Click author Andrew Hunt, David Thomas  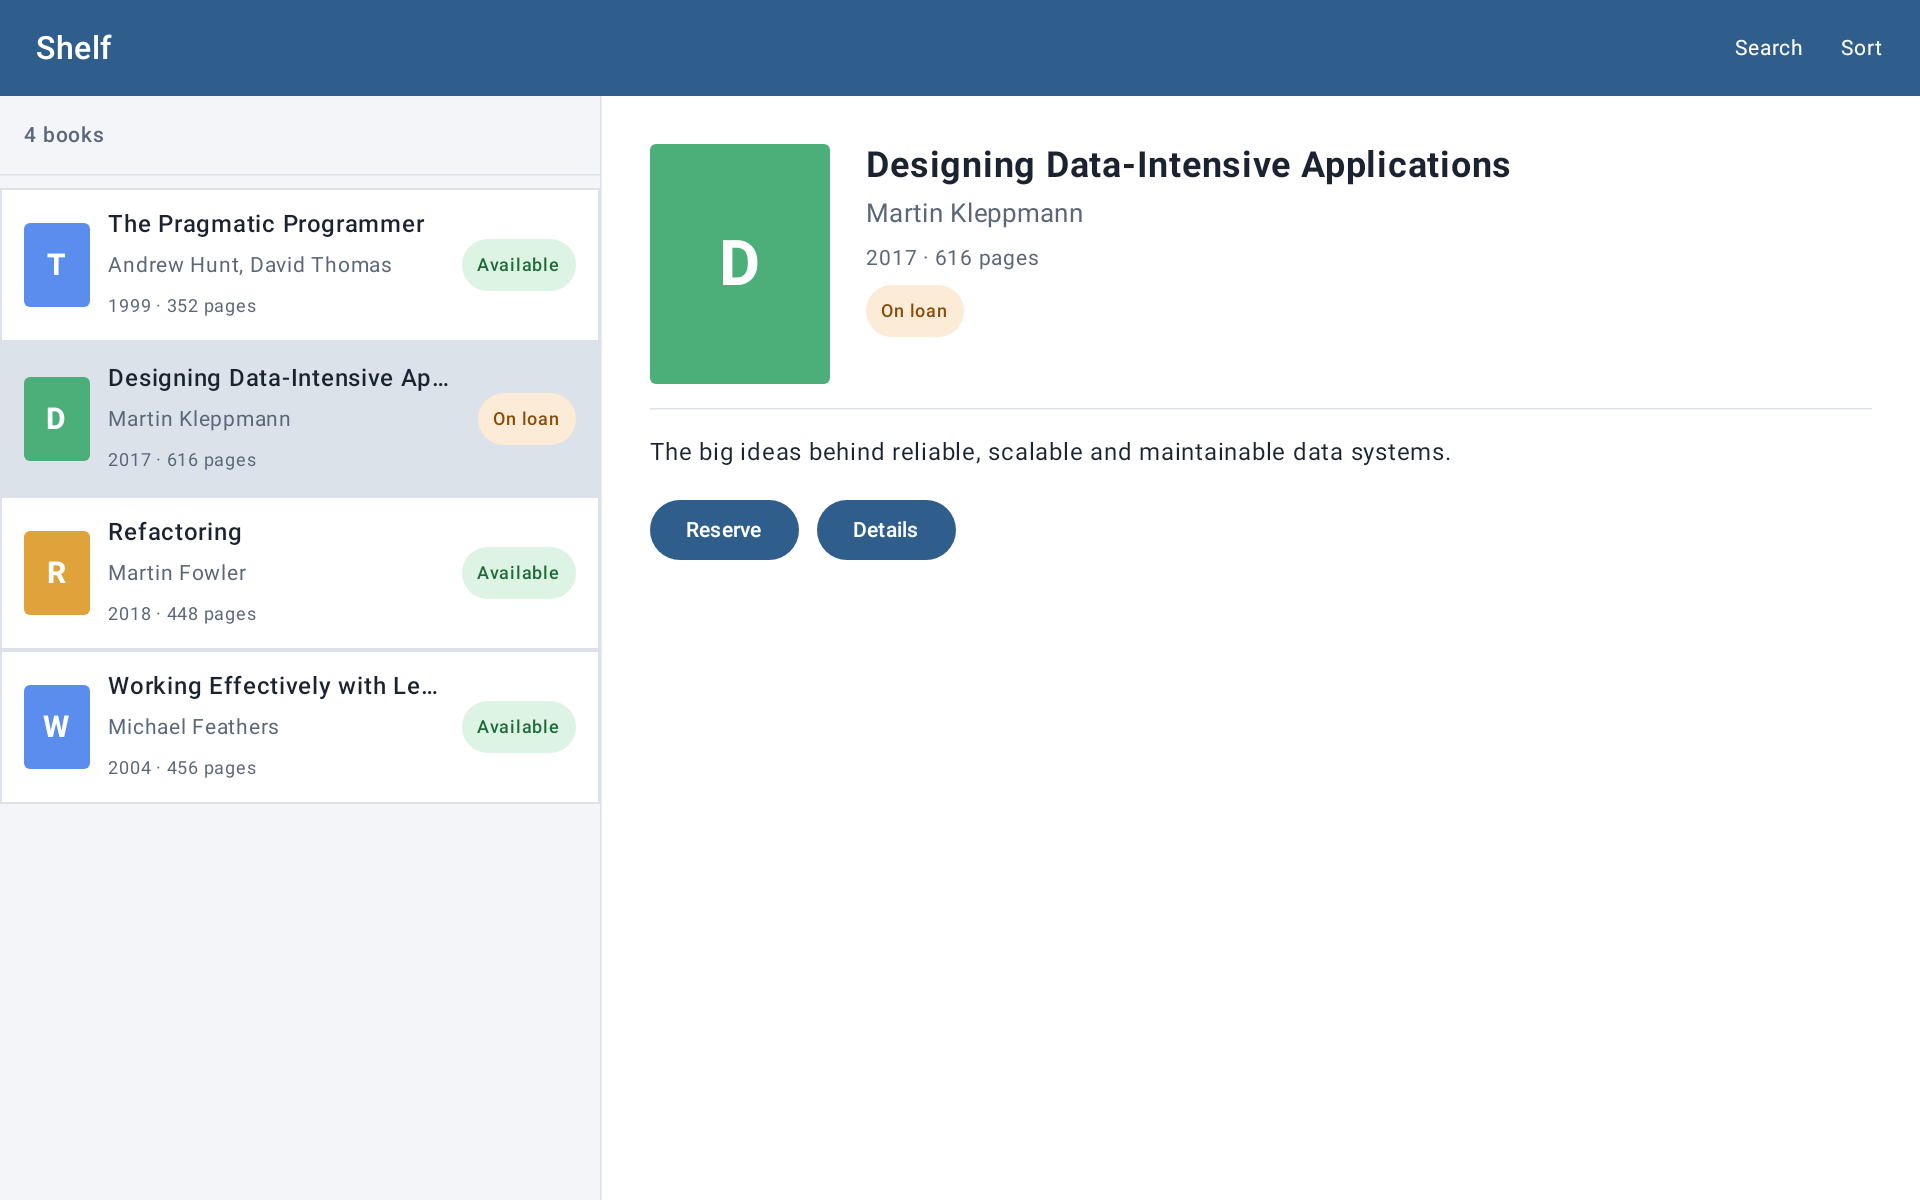(250, 265)
